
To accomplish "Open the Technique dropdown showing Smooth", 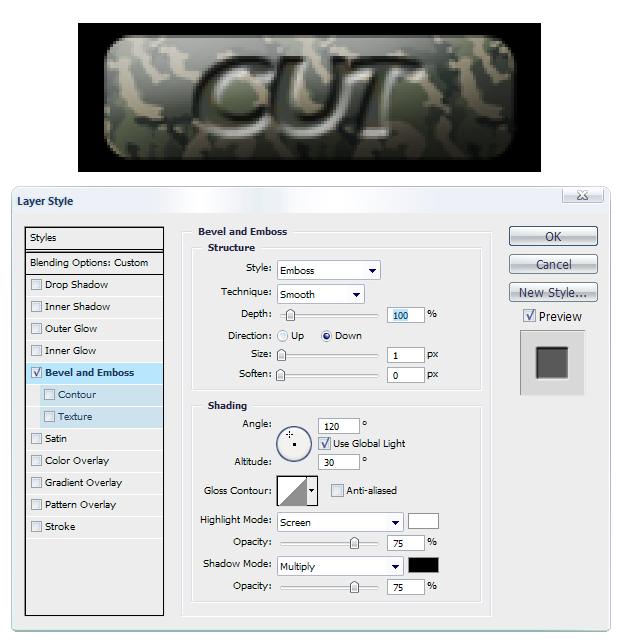I will pos(321,294).
